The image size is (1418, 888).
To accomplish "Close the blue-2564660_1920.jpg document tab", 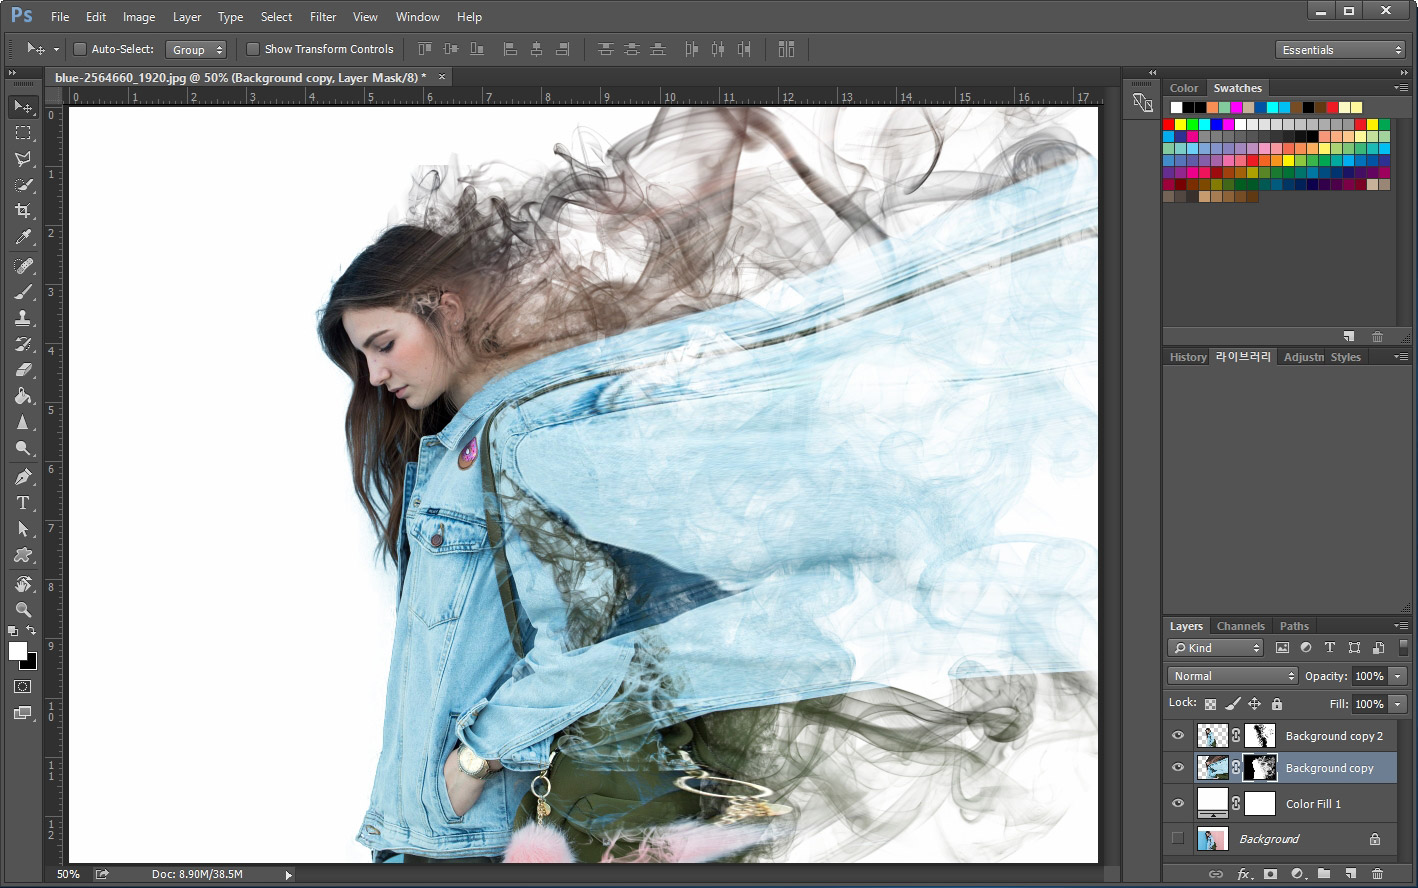I will click(441, 76).
